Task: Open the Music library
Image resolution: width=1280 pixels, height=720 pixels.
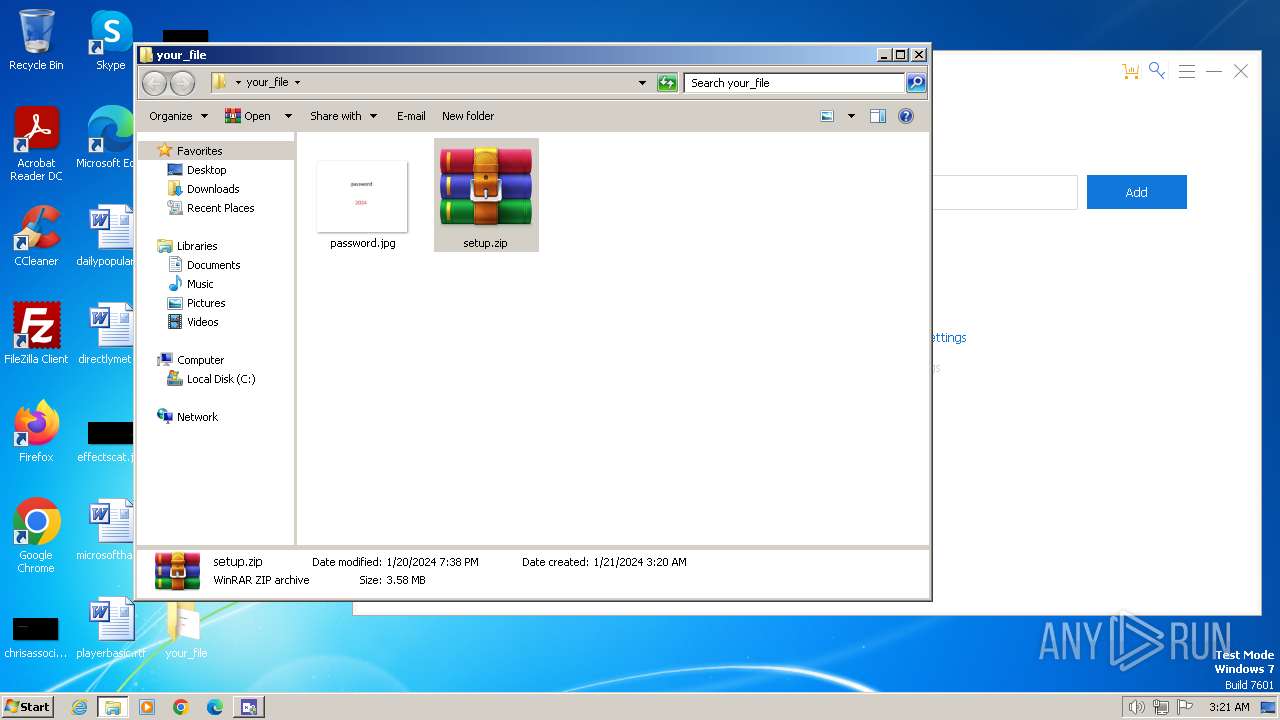Action: tap(200, 284)
